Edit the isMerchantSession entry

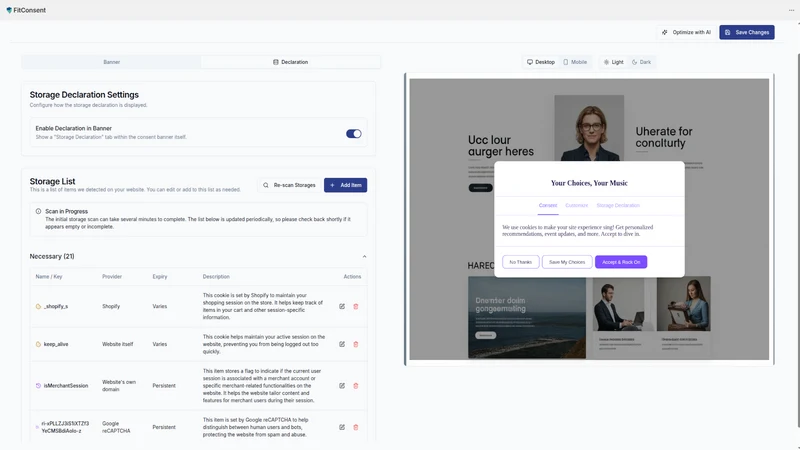tap(342, 386)
